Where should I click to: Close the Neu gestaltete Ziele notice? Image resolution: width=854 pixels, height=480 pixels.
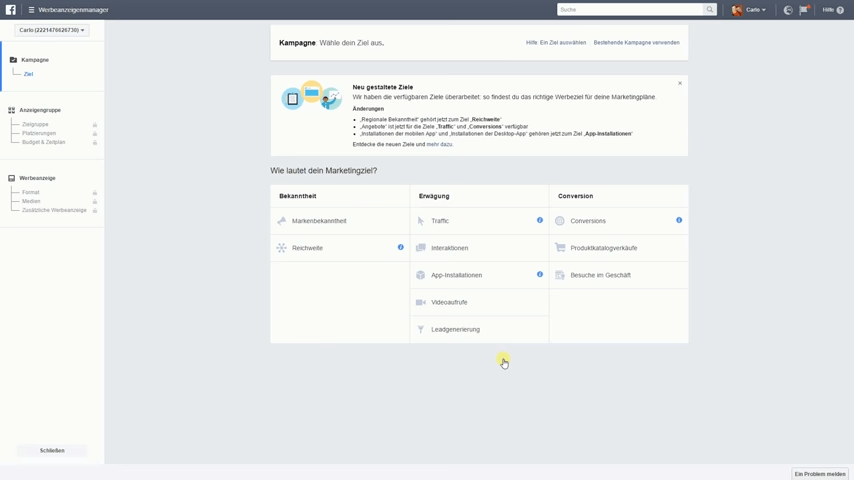680,83
